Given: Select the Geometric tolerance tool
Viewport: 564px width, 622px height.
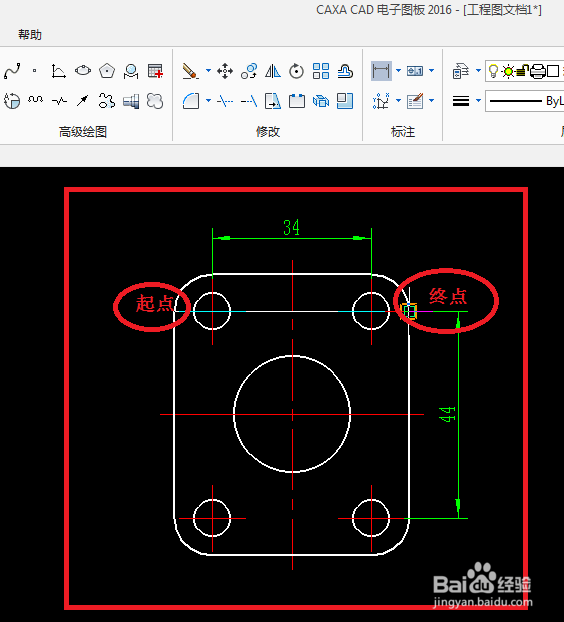Looking at the screenshot, I should 415,71.
